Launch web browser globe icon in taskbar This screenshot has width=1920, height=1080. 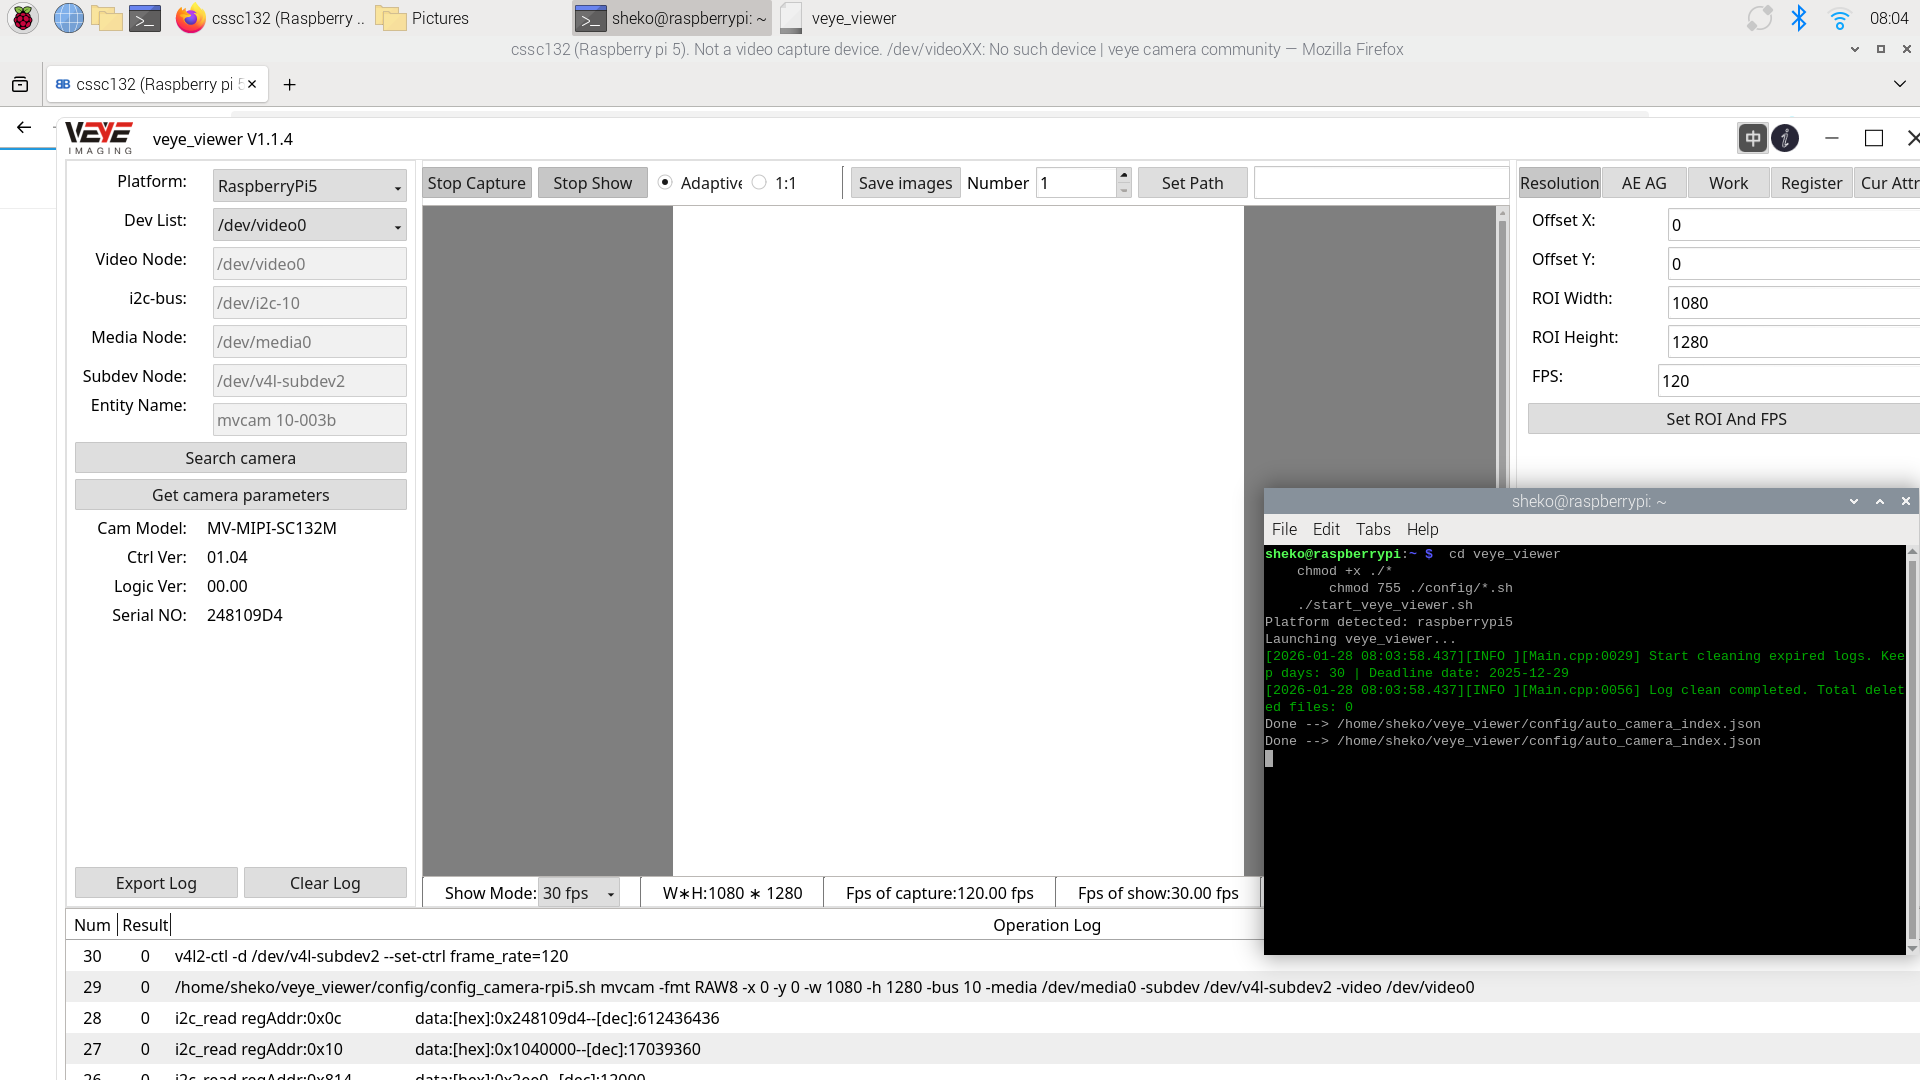(x=68, y=18)
